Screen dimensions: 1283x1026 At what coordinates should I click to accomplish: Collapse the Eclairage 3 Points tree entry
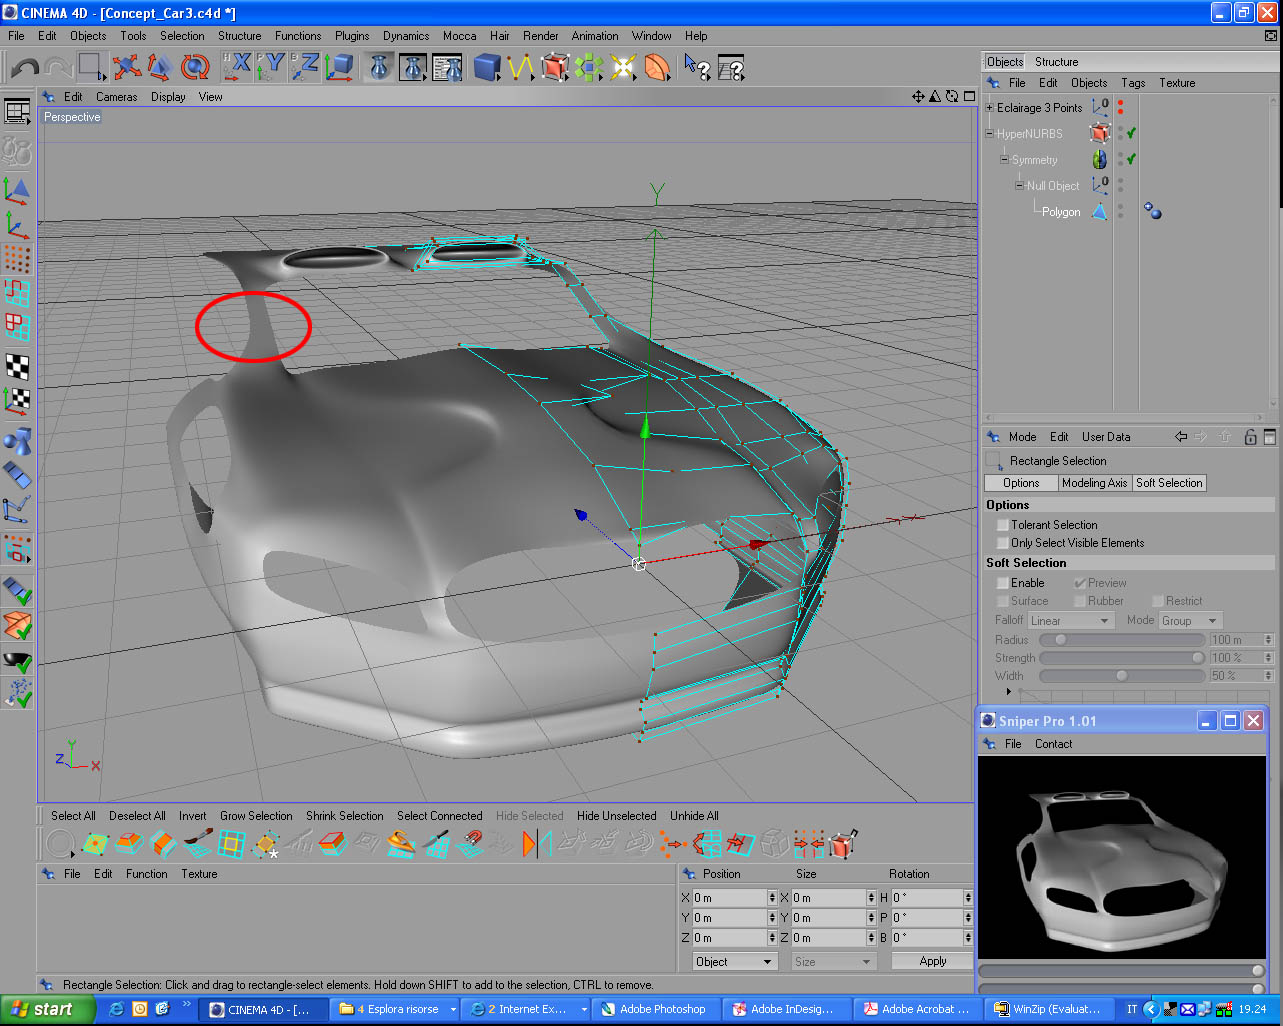click(989, 108)
